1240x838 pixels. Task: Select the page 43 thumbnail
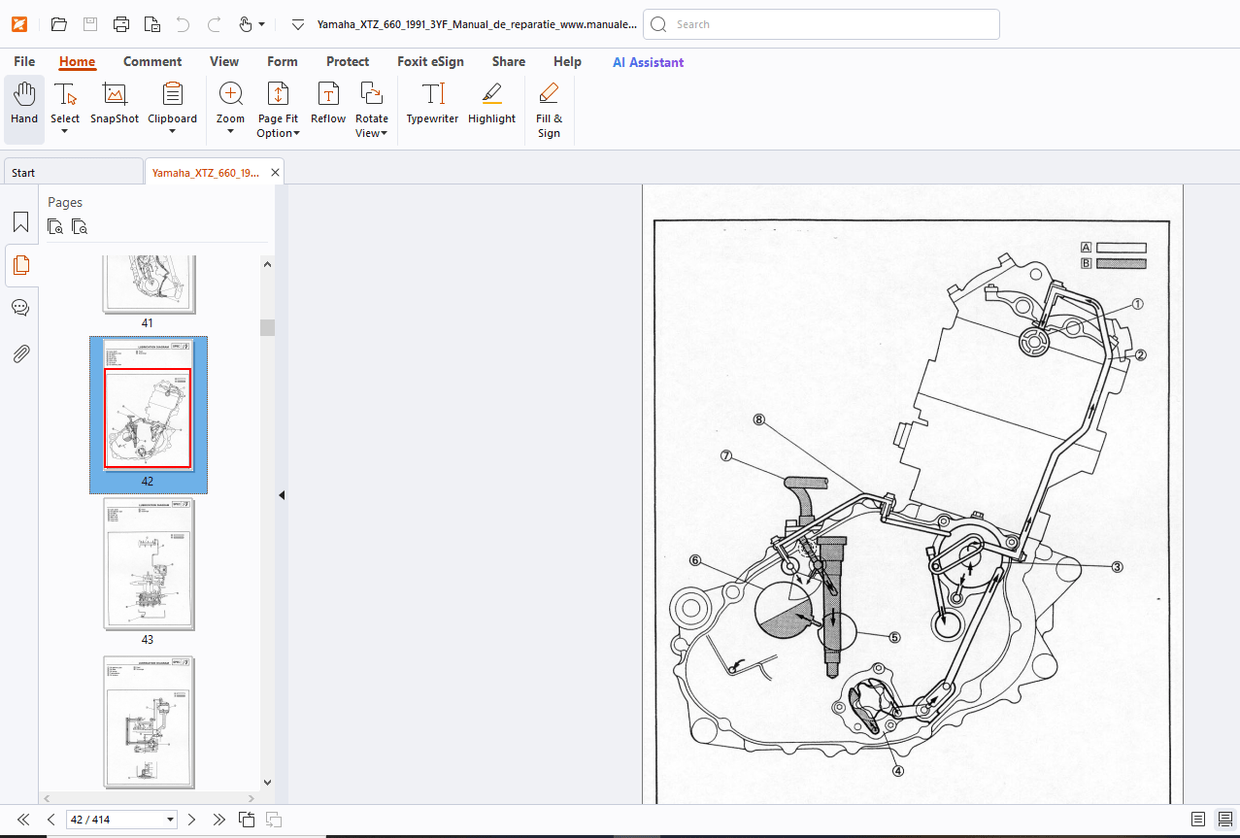(149, 565)
